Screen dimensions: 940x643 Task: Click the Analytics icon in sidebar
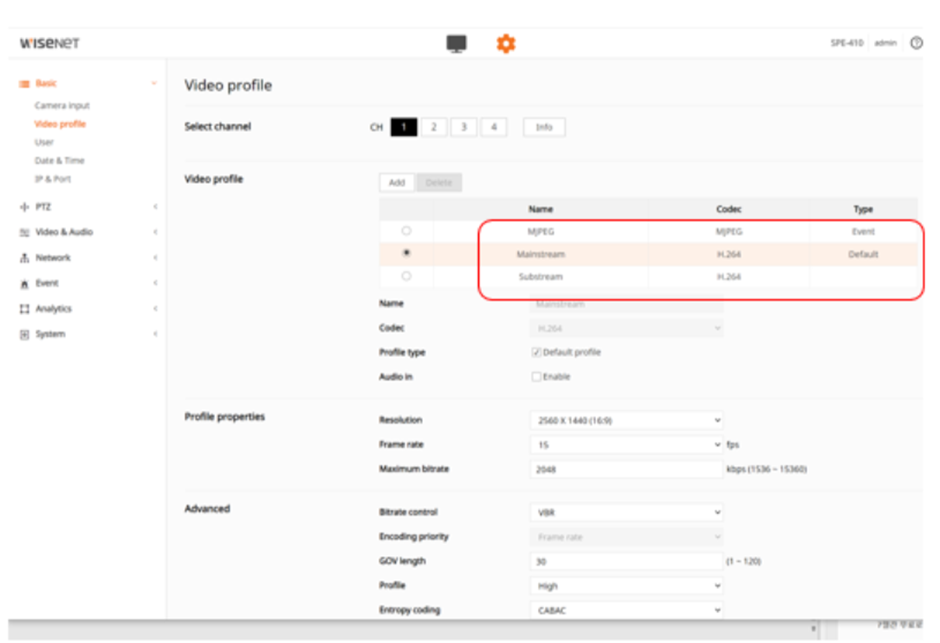tap(24, 309)
